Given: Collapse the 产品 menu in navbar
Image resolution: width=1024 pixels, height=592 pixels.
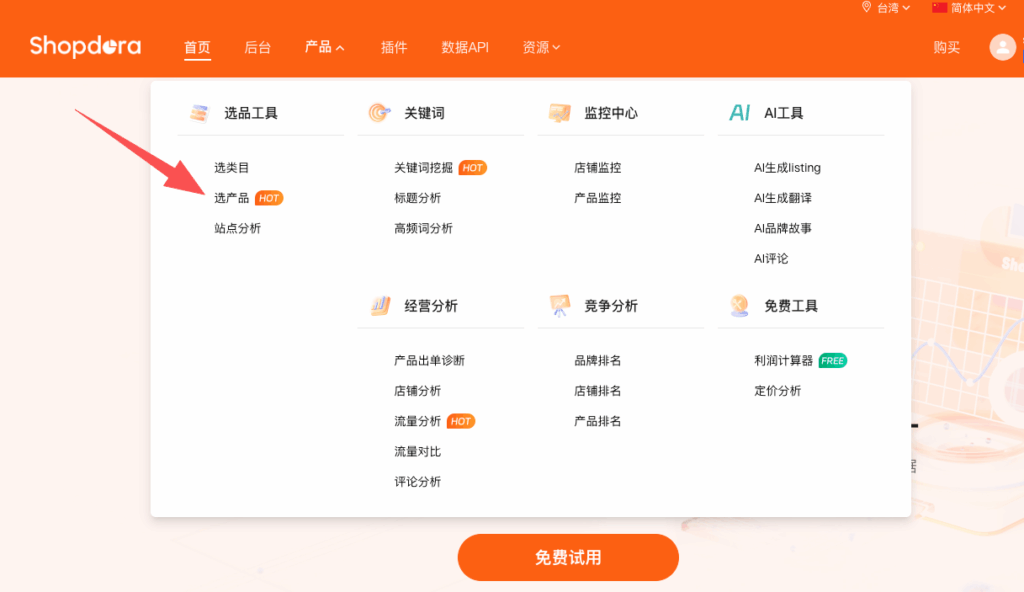Looking at the screenshot, I should (325, 47).
